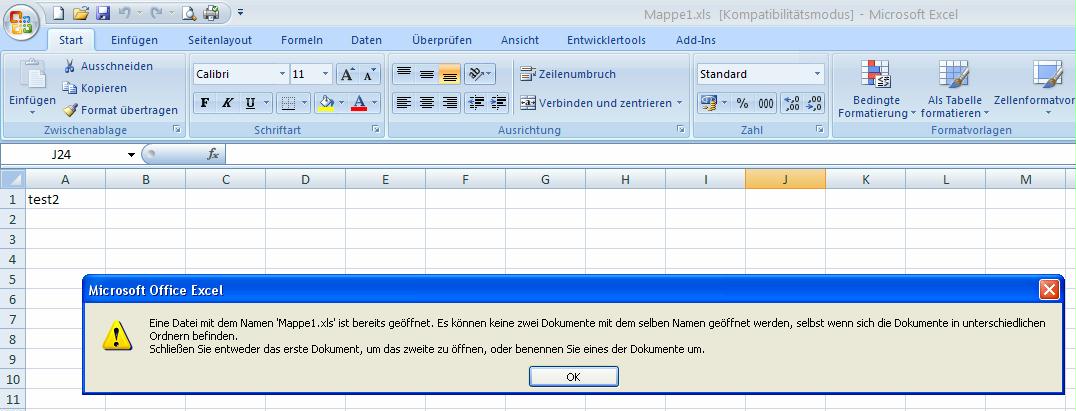Switch to Überprüfen ribbon tab

pos(442,40)
